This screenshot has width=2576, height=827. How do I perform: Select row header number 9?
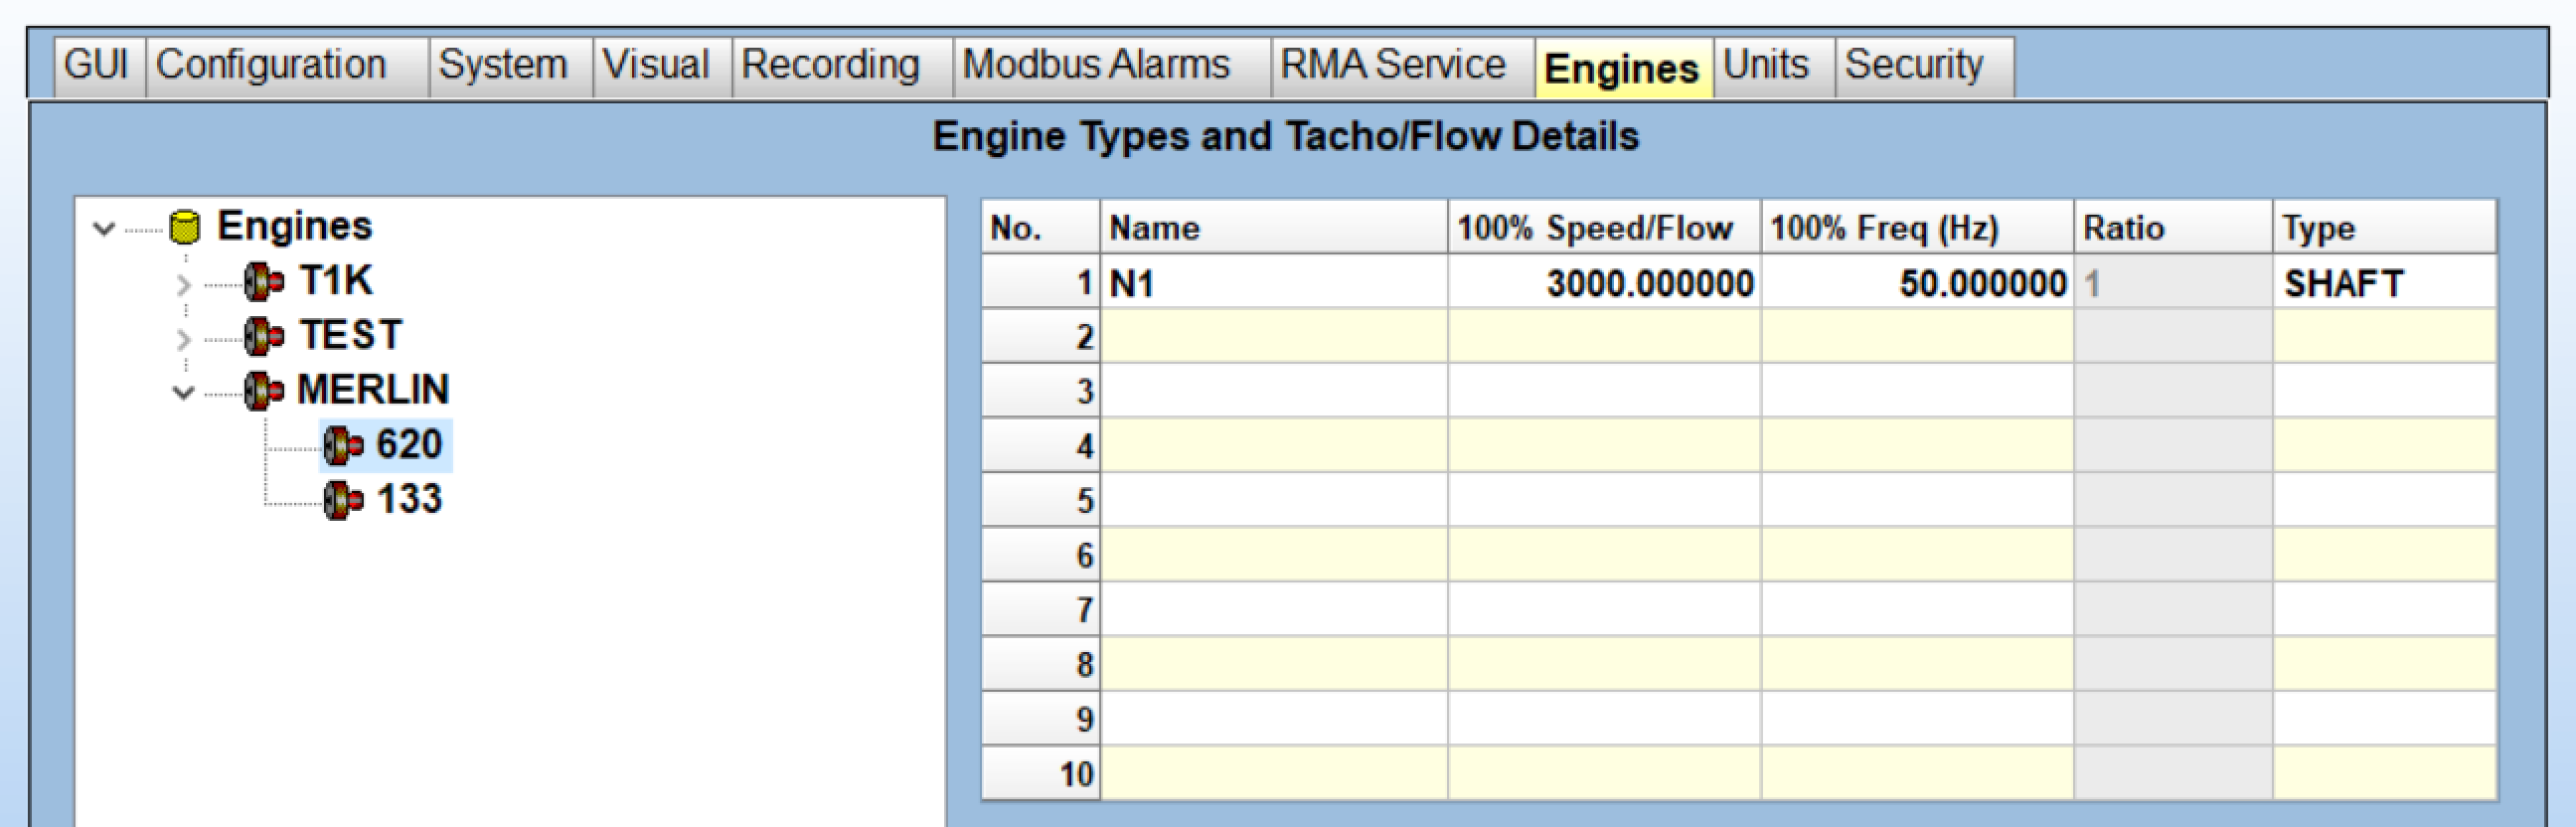[x=1041, y=719]
